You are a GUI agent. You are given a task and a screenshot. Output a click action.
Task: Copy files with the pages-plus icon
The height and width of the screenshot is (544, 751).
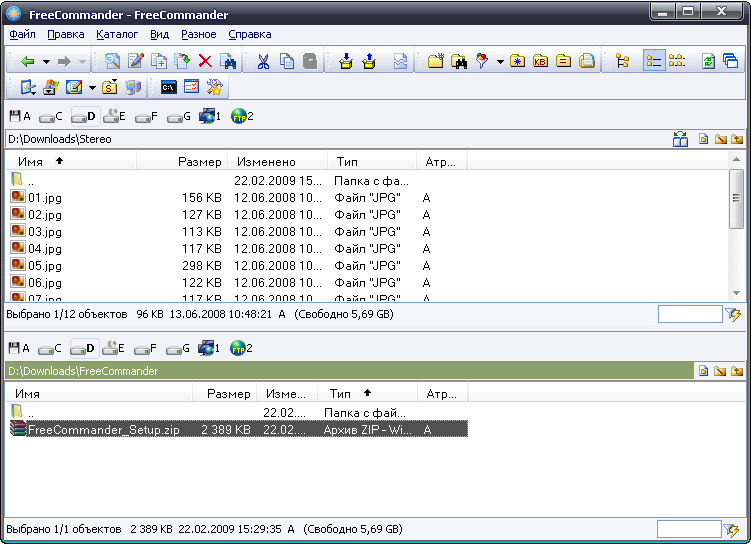pos(159,61)
